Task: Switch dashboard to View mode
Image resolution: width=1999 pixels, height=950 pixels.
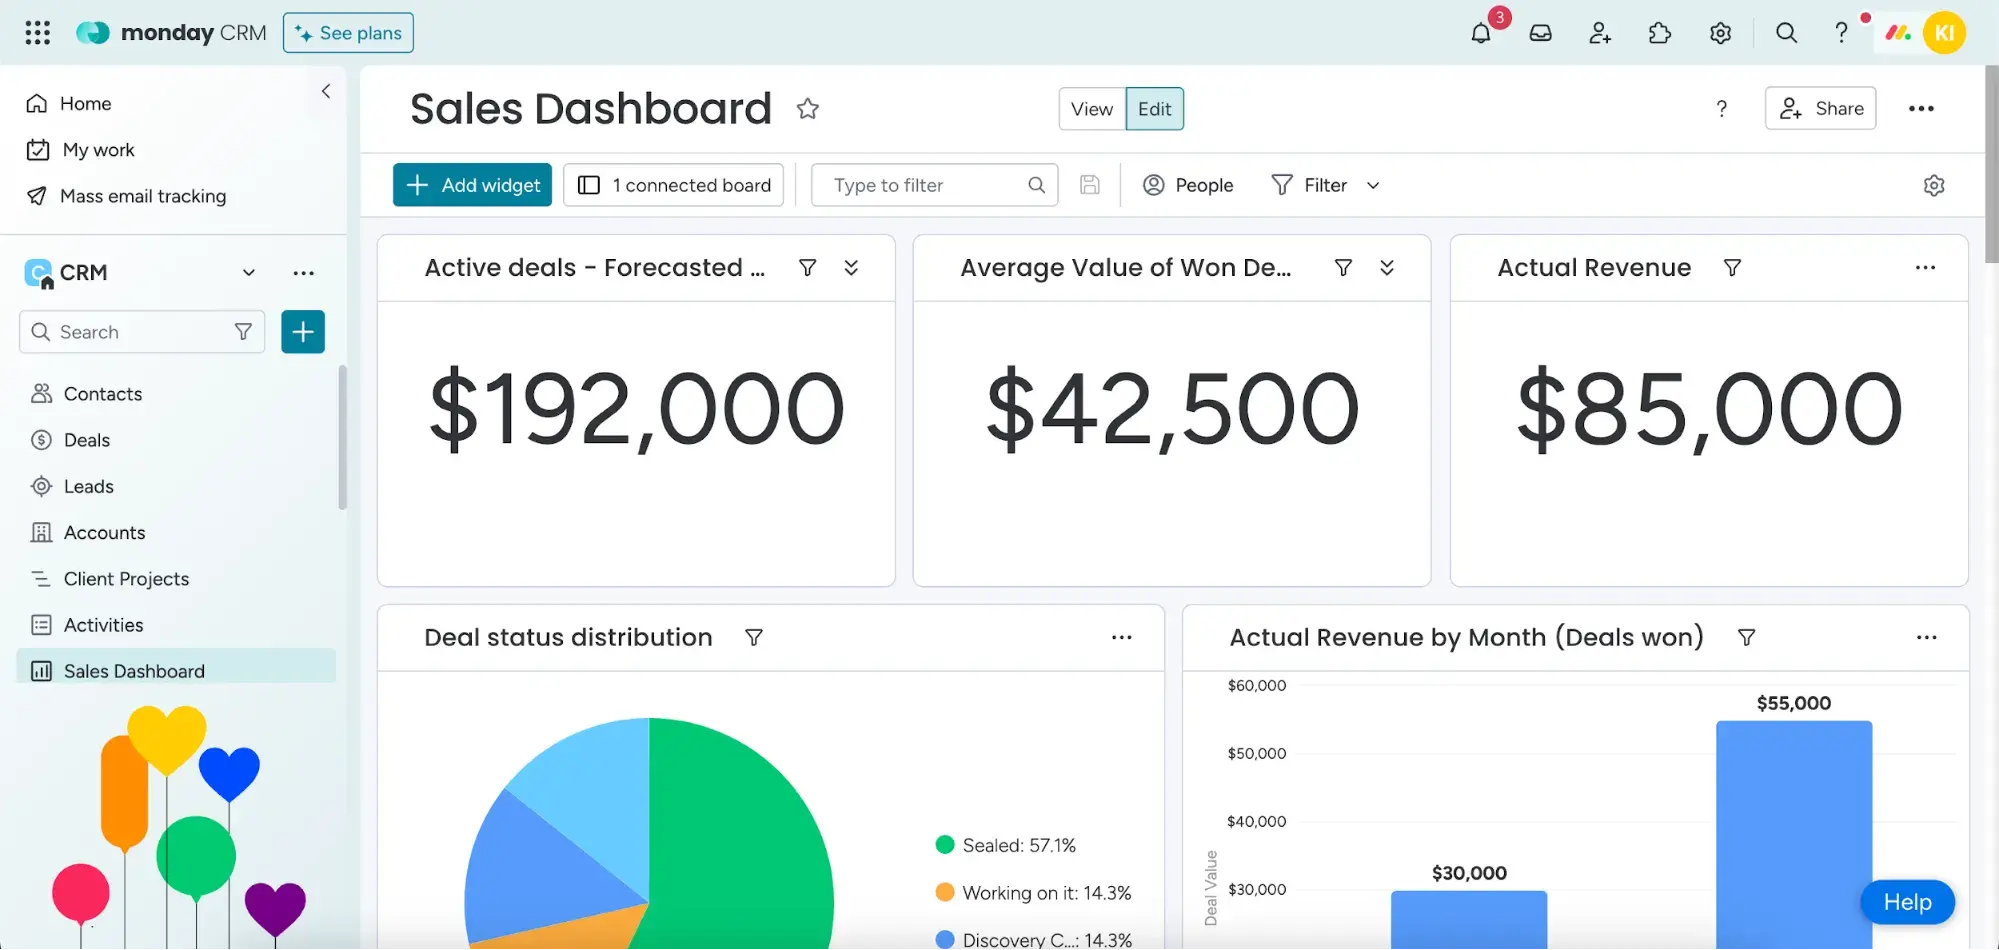Action: tap(1091, 109)
